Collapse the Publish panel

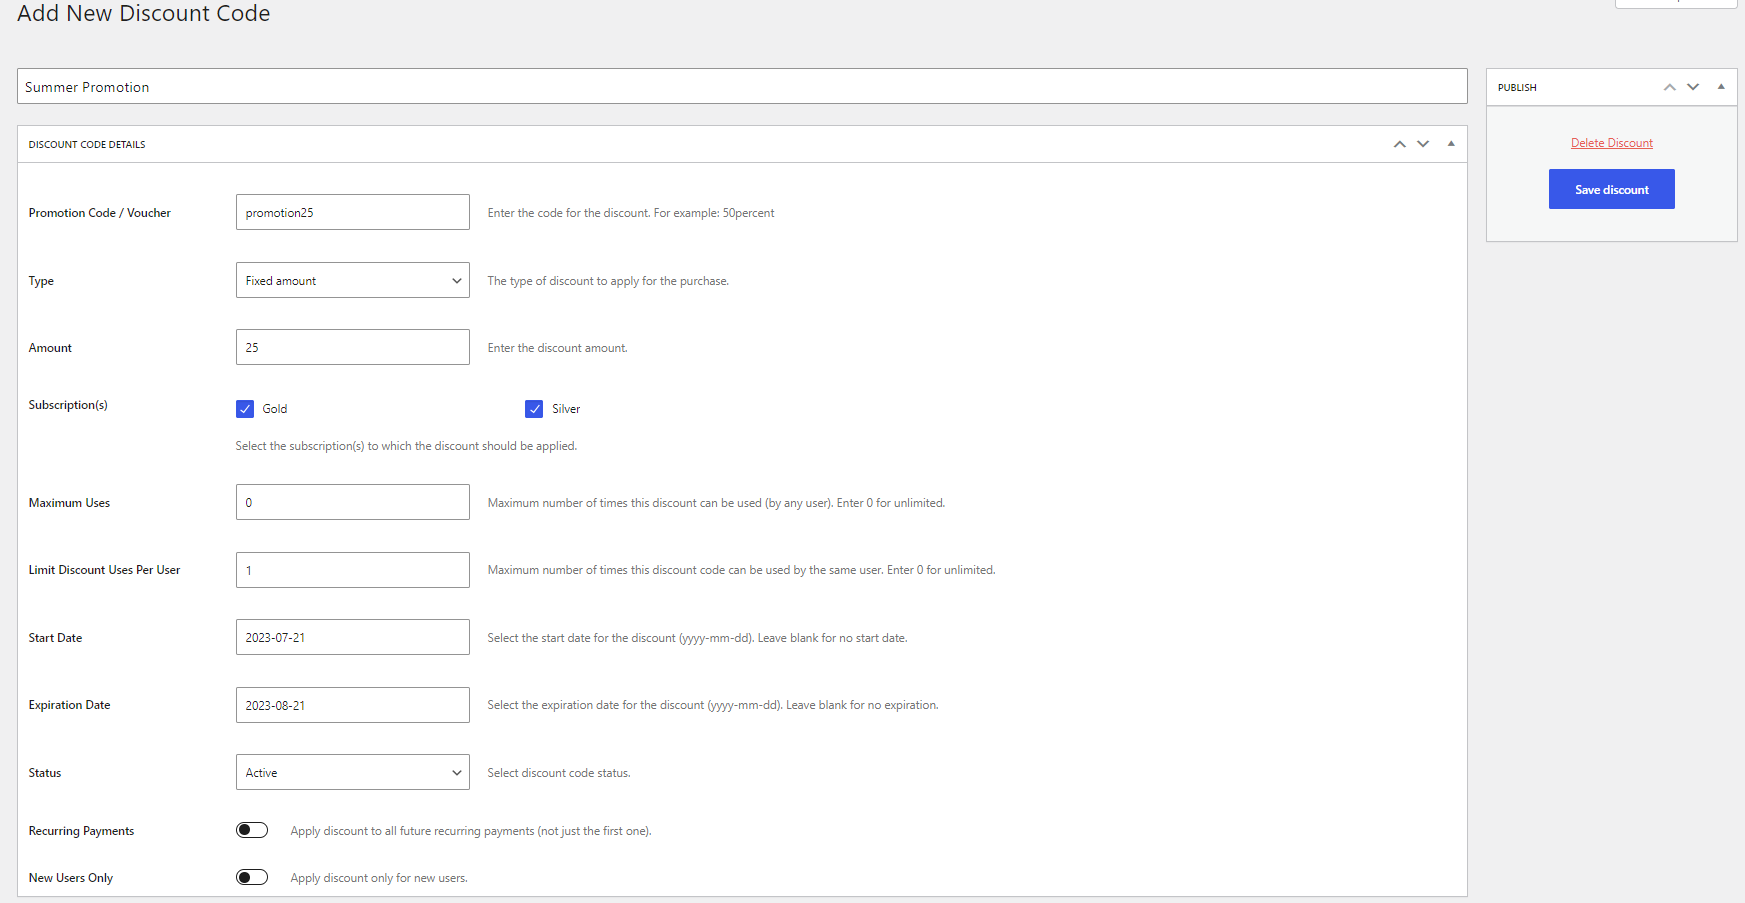click(1721, 87)
